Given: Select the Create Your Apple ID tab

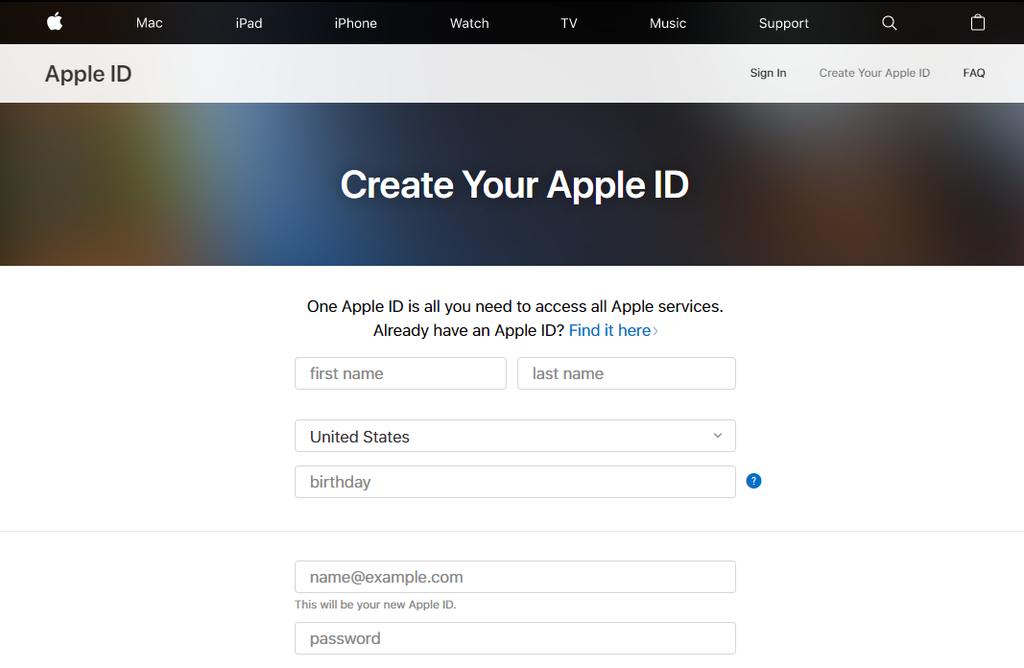Looking at the screenshot, I should tap(874, 73).
